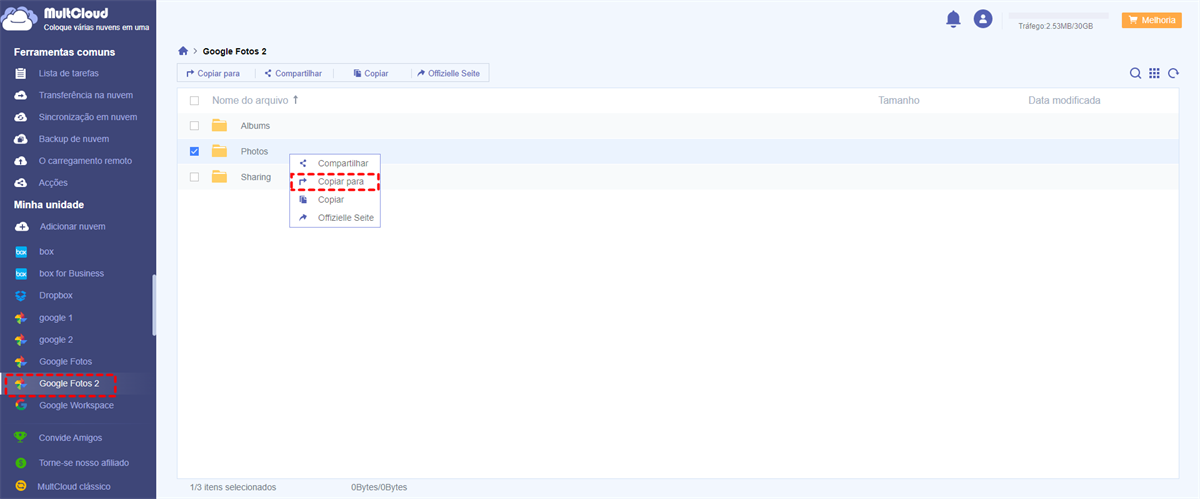Click the refresh icon
Screen dimensions: 1200x499
coord(1173,73)
